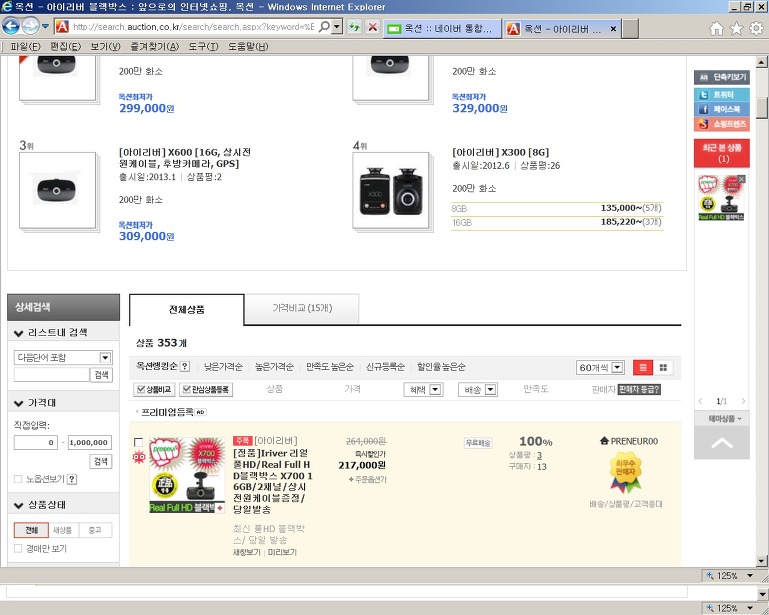
Task: Open recently viewed X700 product thumbnail
Action: coord(721,198)
